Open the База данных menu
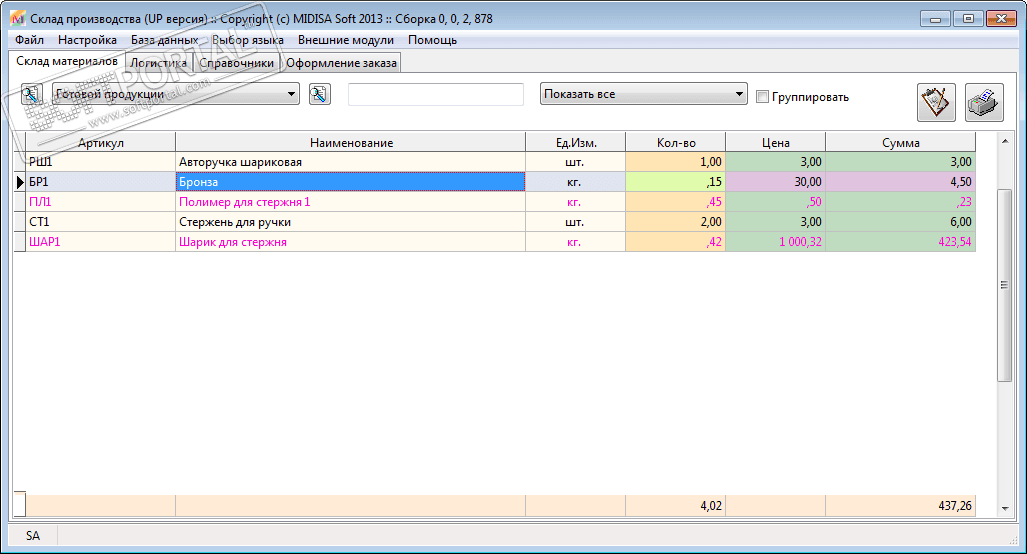Image resolution: width=1027 pixels, height=554 pixels. 164,40
